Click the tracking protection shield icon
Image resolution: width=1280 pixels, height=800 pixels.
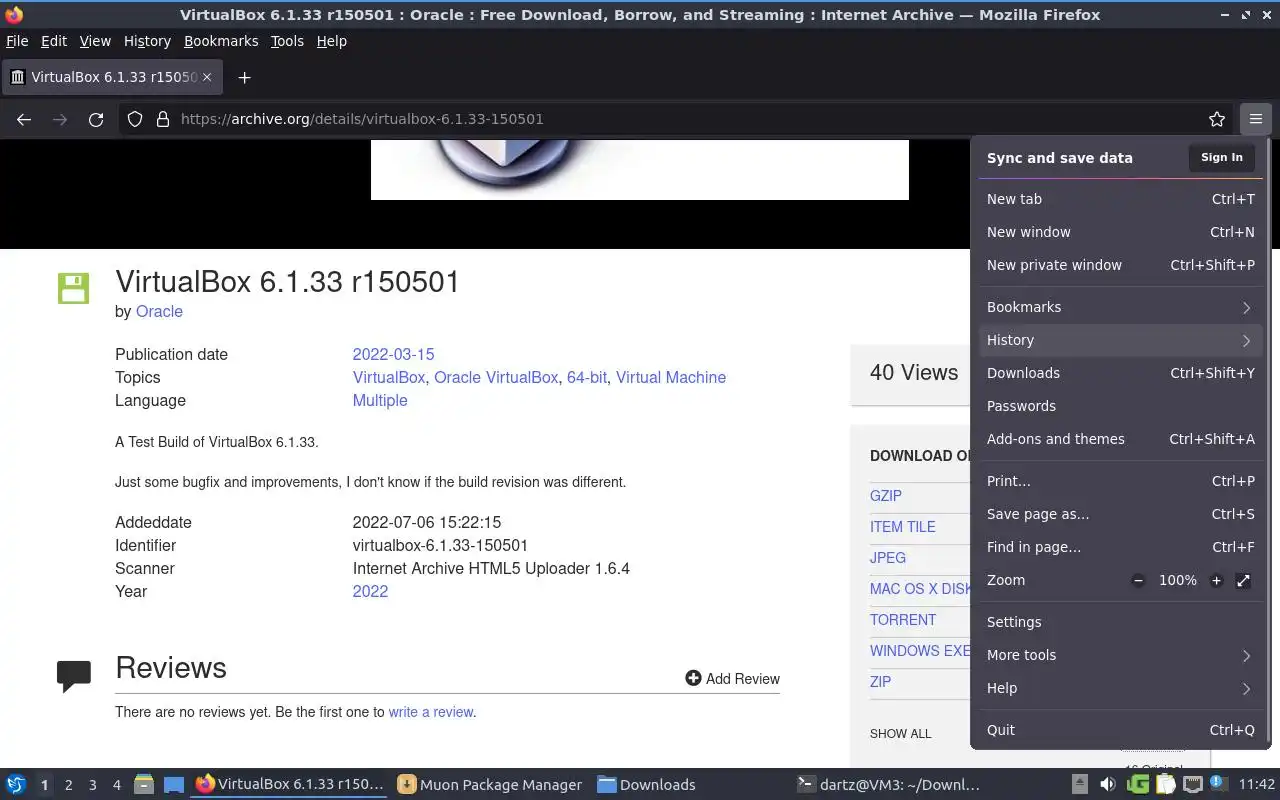[135, 119]
